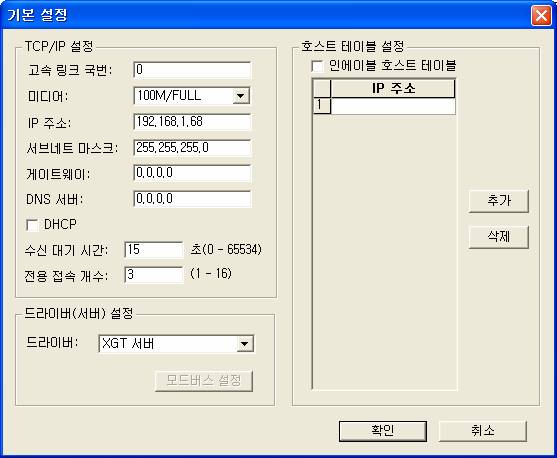Expand the 드라이버 XGT 서버 dropdown
This screenshot has width=557, height=458.
coord(245,344)
